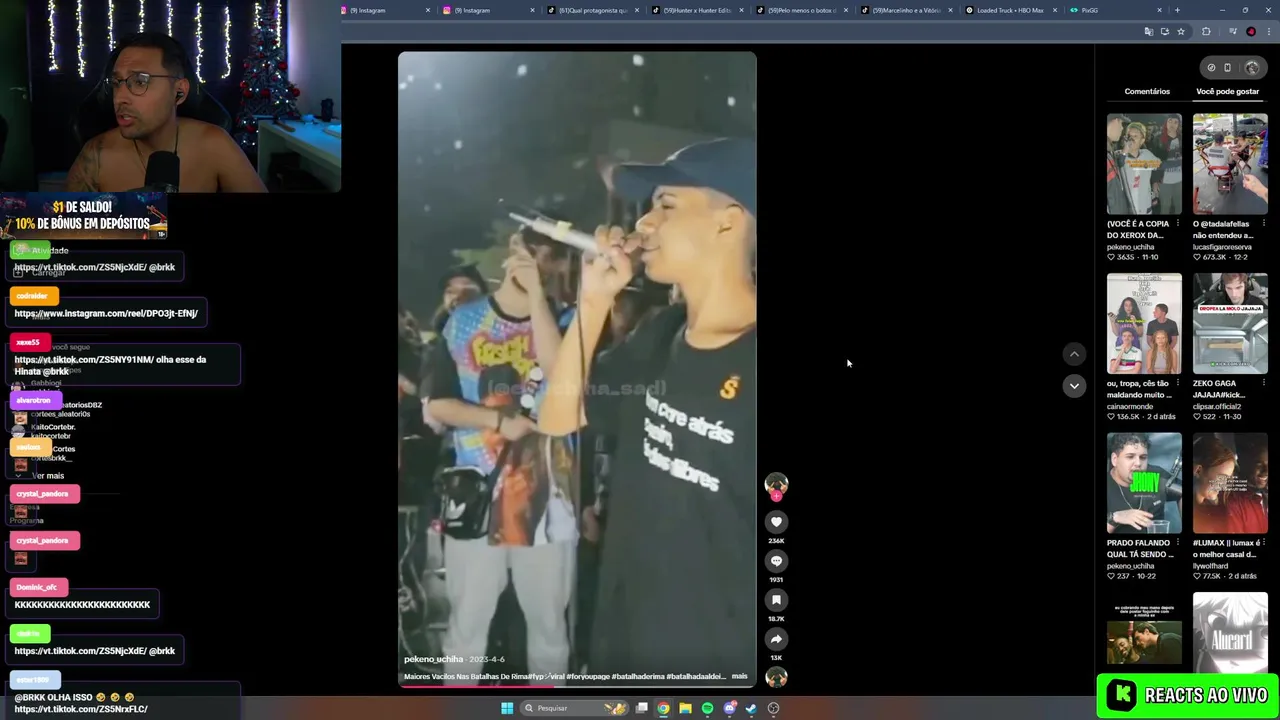This screenshot has width=1280, height=720.
Task: Click circular profile icon at panel top right
Action: pos(1252,68)
